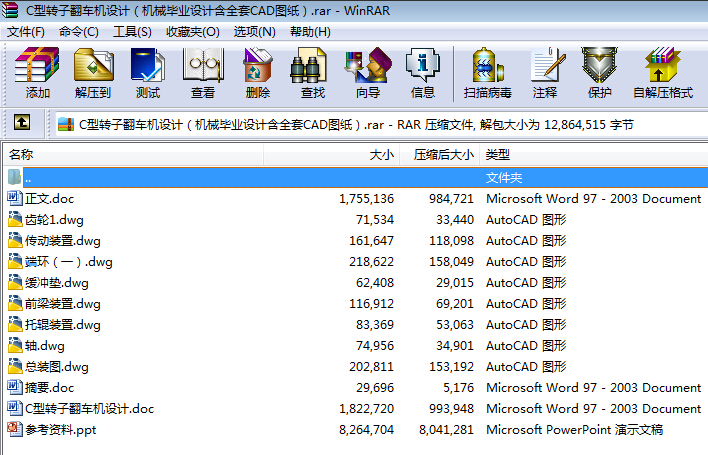Select the file 齿轮1.dwg
Image resolution: width=708 pixels, height=455 pixels.
tap(54, 220)
